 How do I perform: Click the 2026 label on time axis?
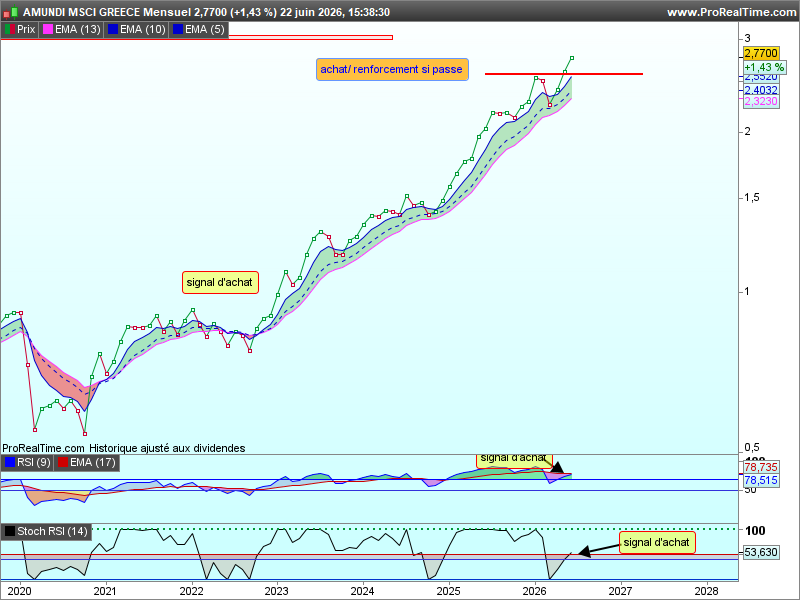pos(535,591)
